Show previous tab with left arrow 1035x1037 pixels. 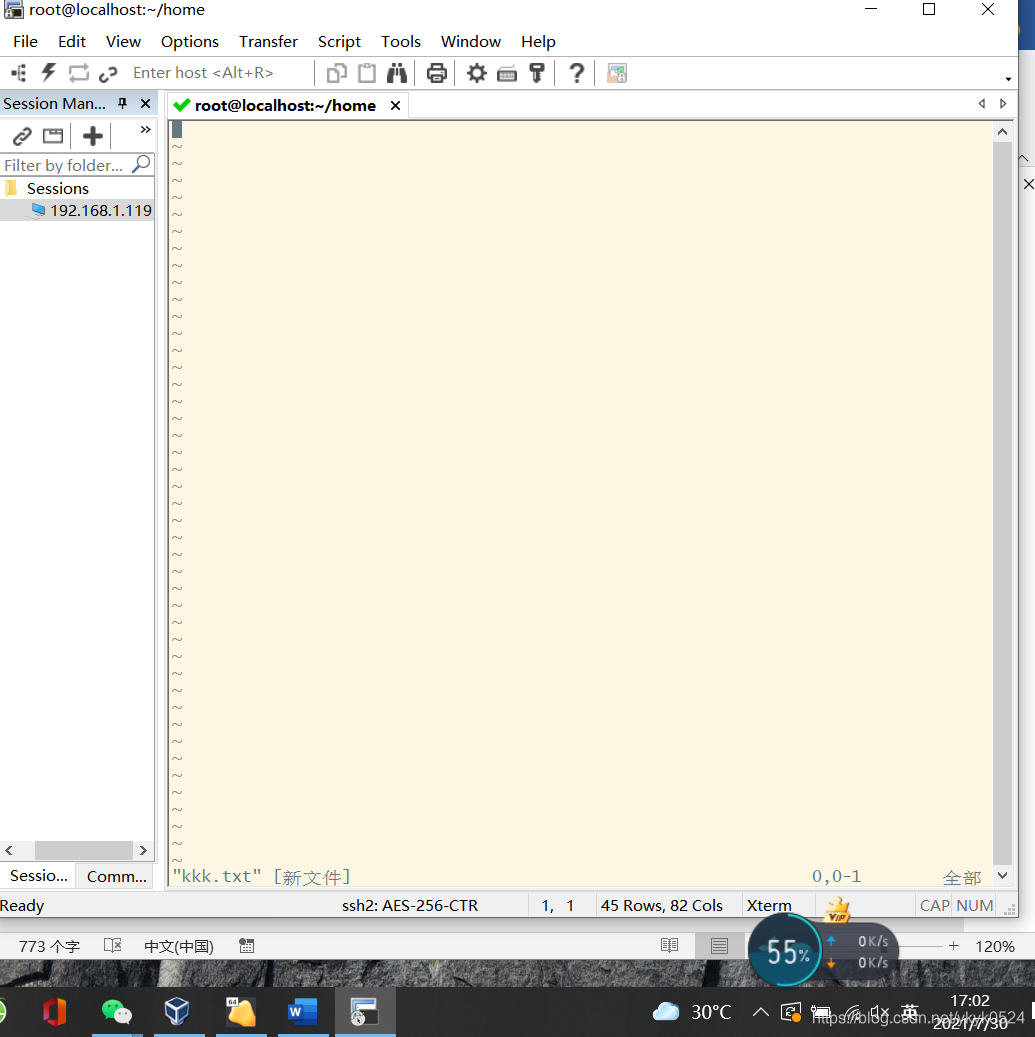pyautogui.click(x=982, y=104)
